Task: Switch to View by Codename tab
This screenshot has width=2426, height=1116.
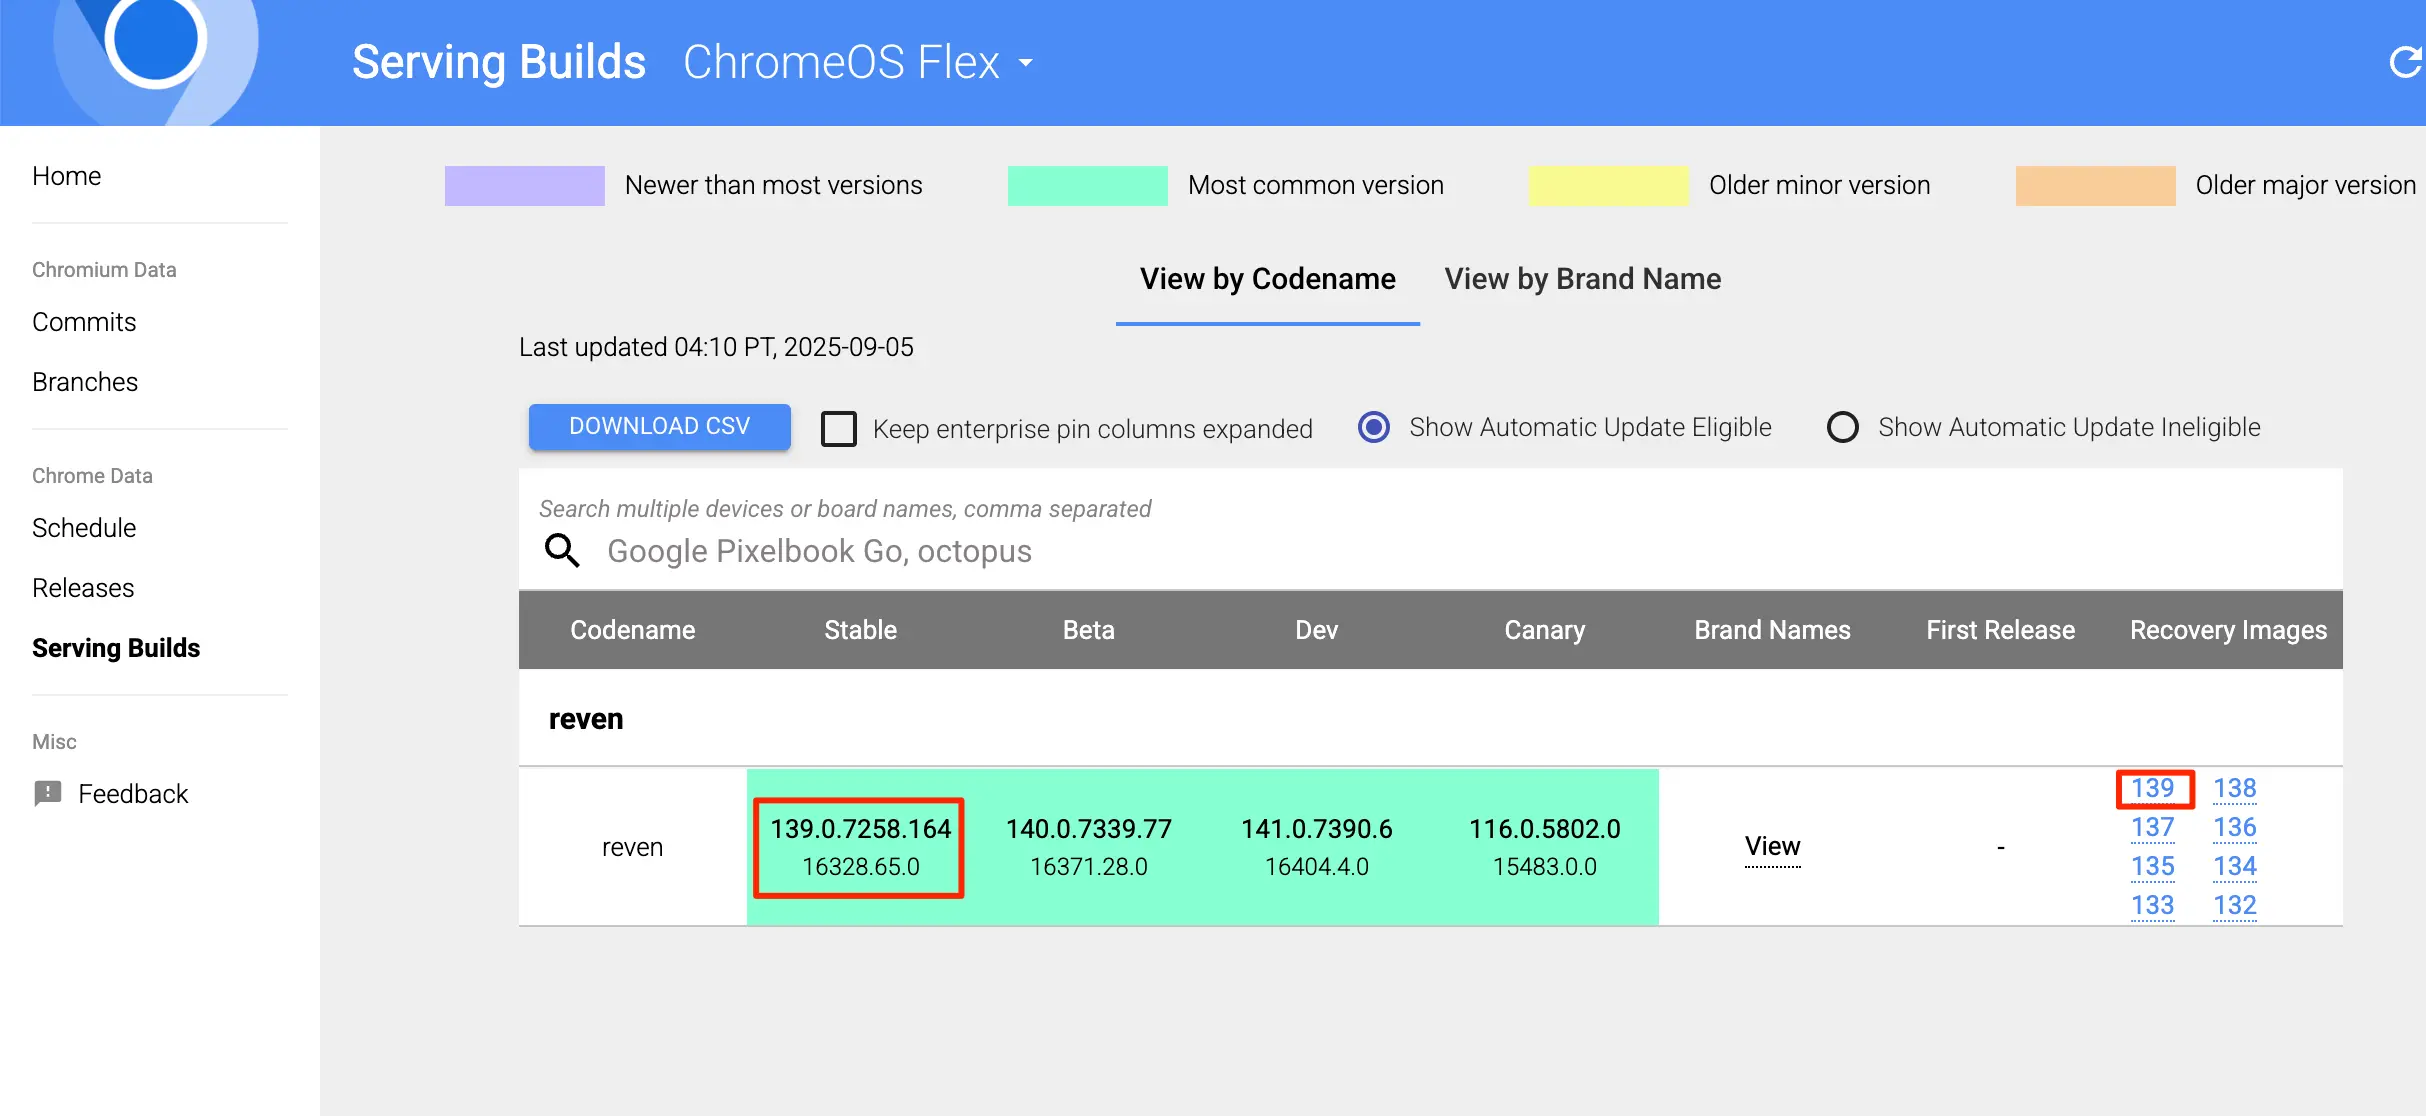Action: click(x=1267, y=279)
